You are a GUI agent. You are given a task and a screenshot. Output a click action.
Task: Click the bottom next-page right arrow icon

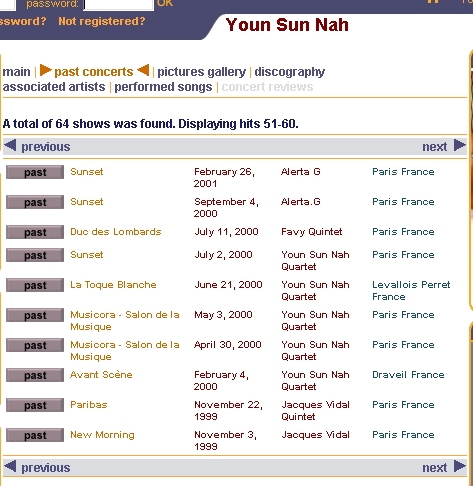click(460, 467)
